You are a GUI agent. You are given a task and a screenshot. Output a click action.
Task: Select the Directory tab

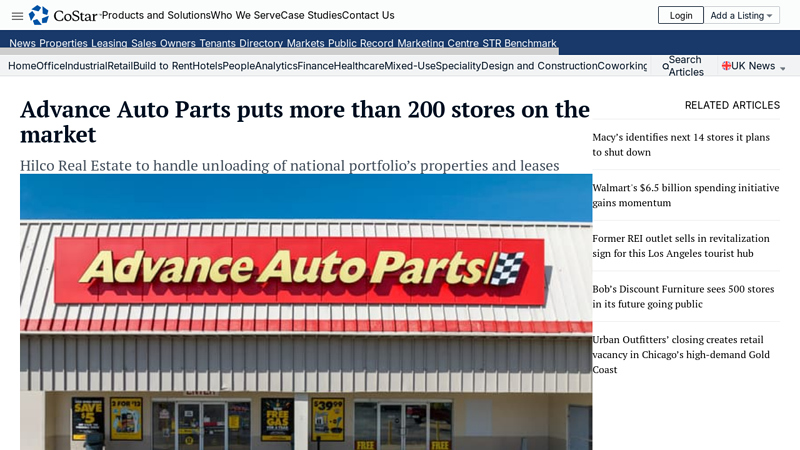tap(261, 43)
